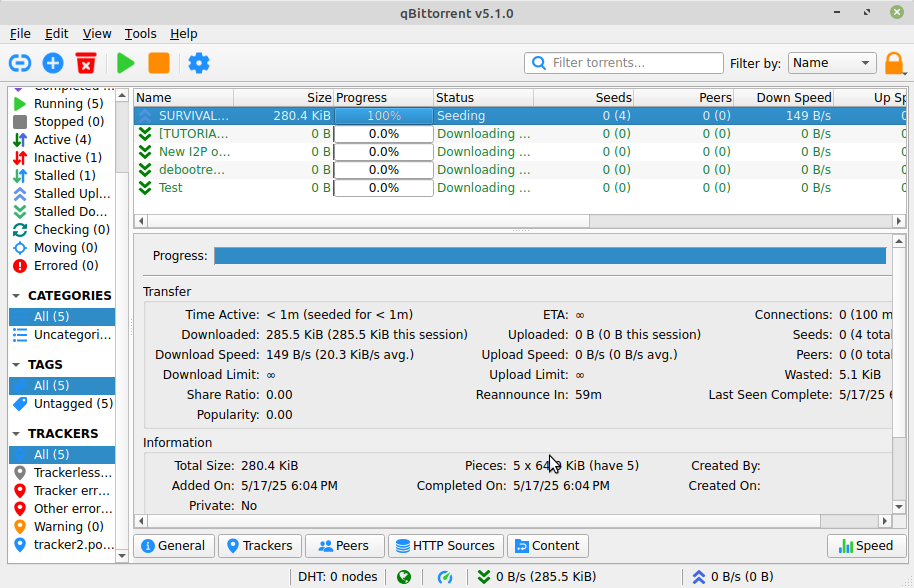The height and width of the screenshot is (588, 914).
Task: Open Options via the blue gear icon
Action: (199, 63)
